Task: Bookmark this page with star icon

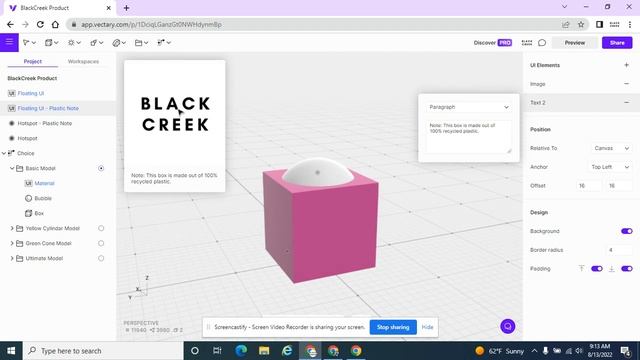Action: tap(581, 24)
